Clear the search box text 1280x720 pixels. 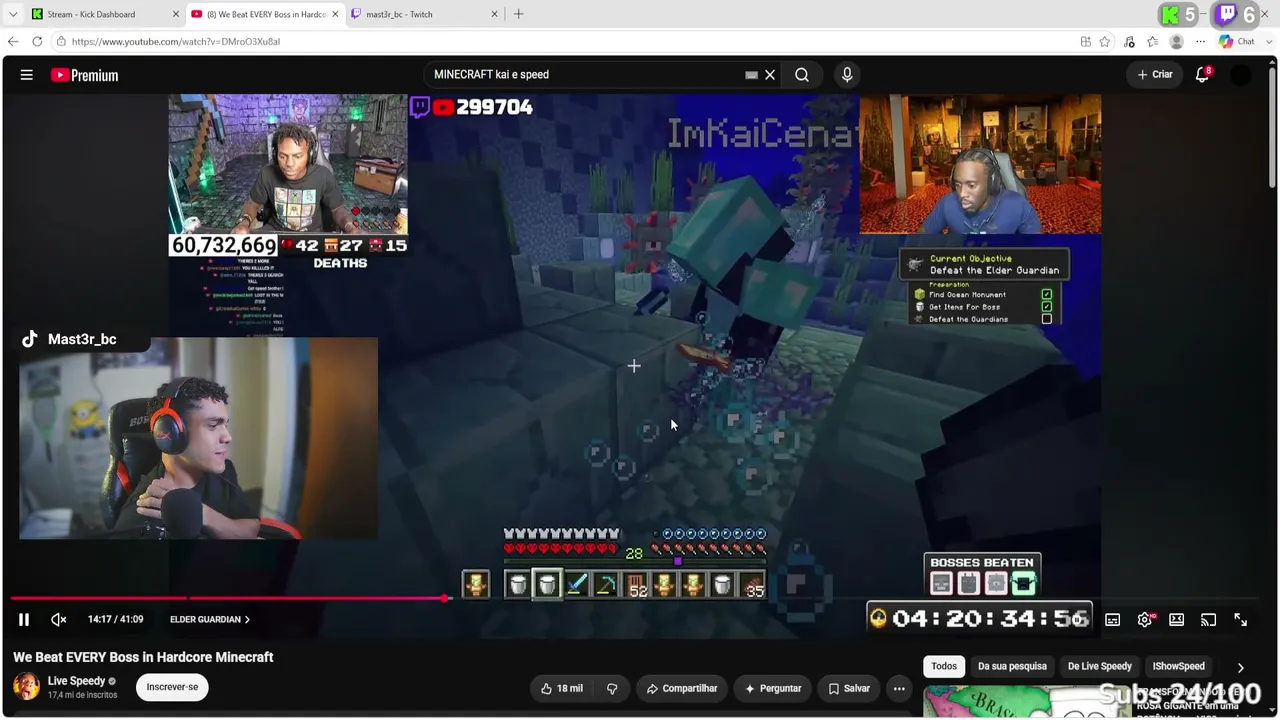point(770,75)
